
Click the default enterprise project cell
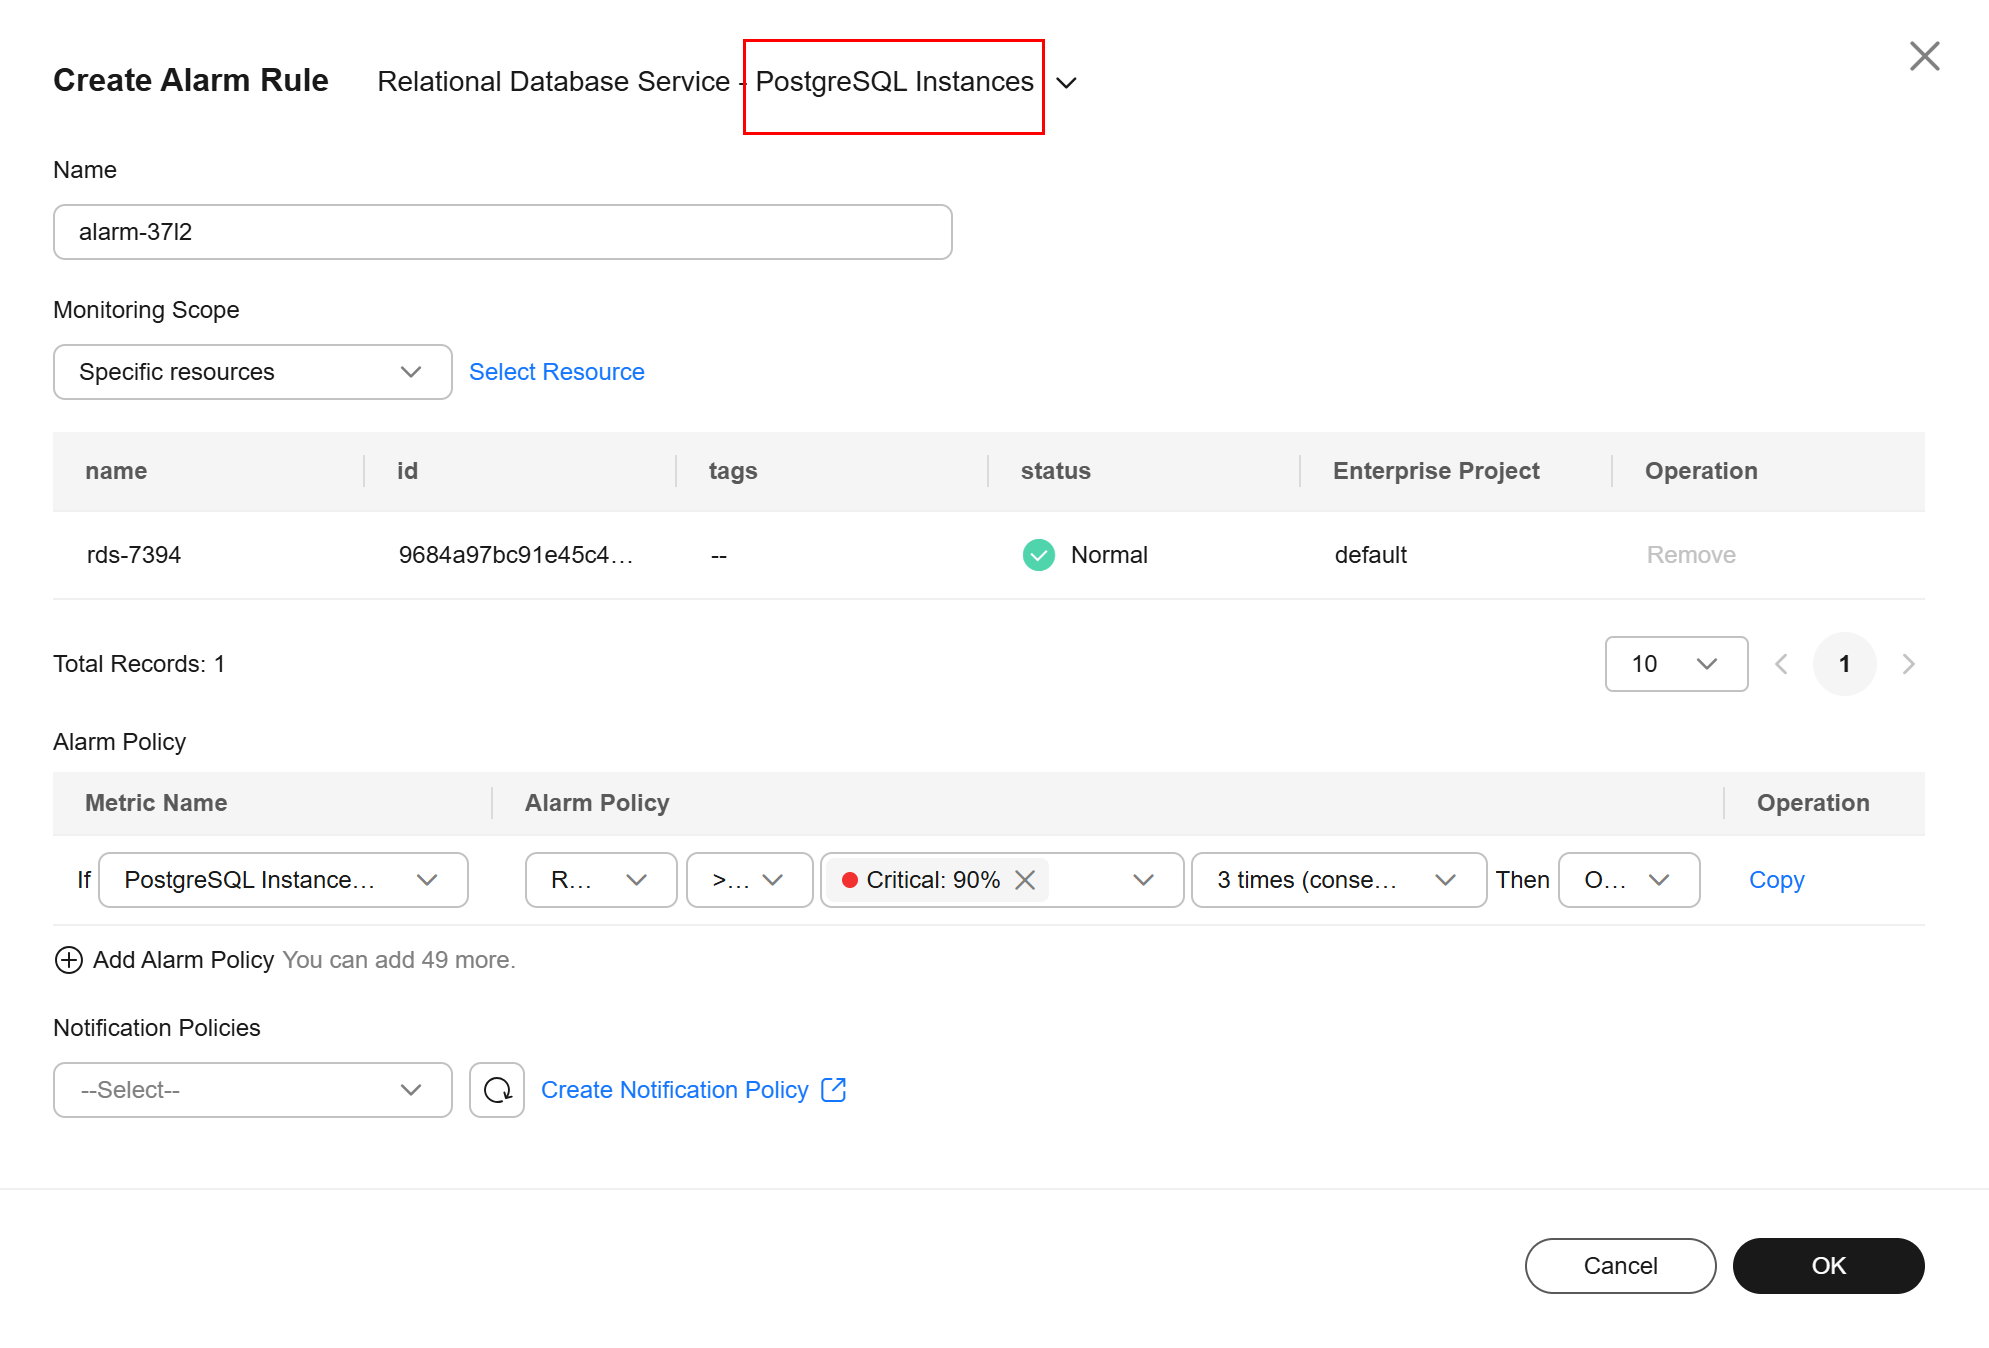click(1371, 555)
